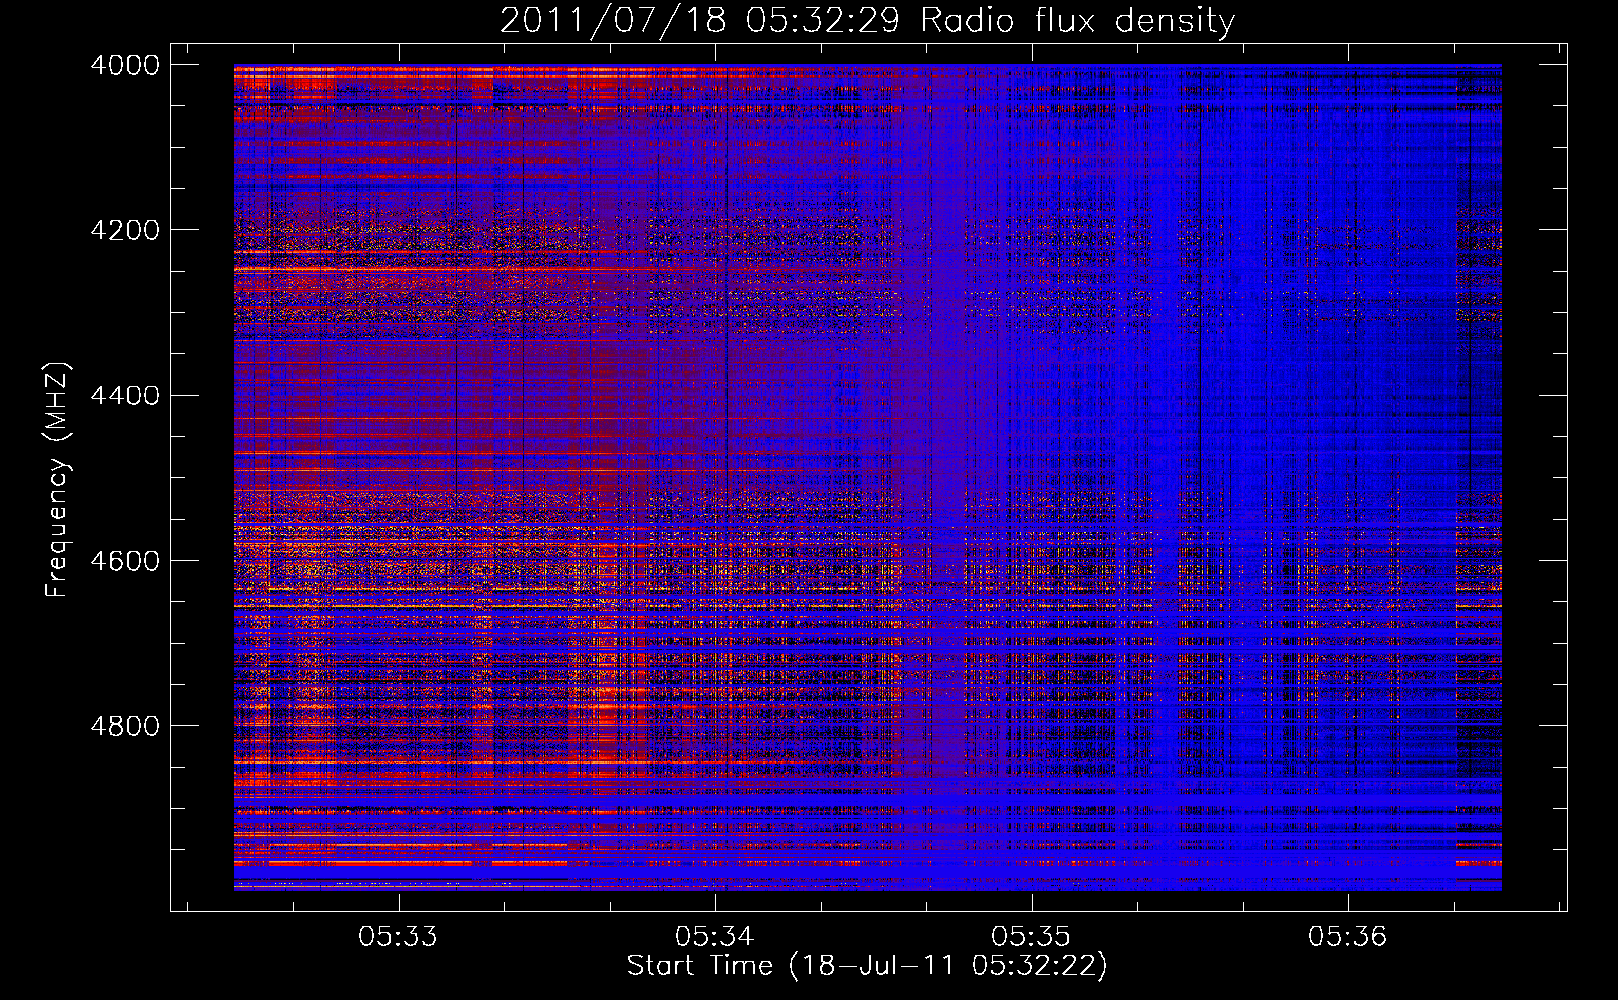
Task: Click the 4800 frequency axis label
Action: click(125, 726)
